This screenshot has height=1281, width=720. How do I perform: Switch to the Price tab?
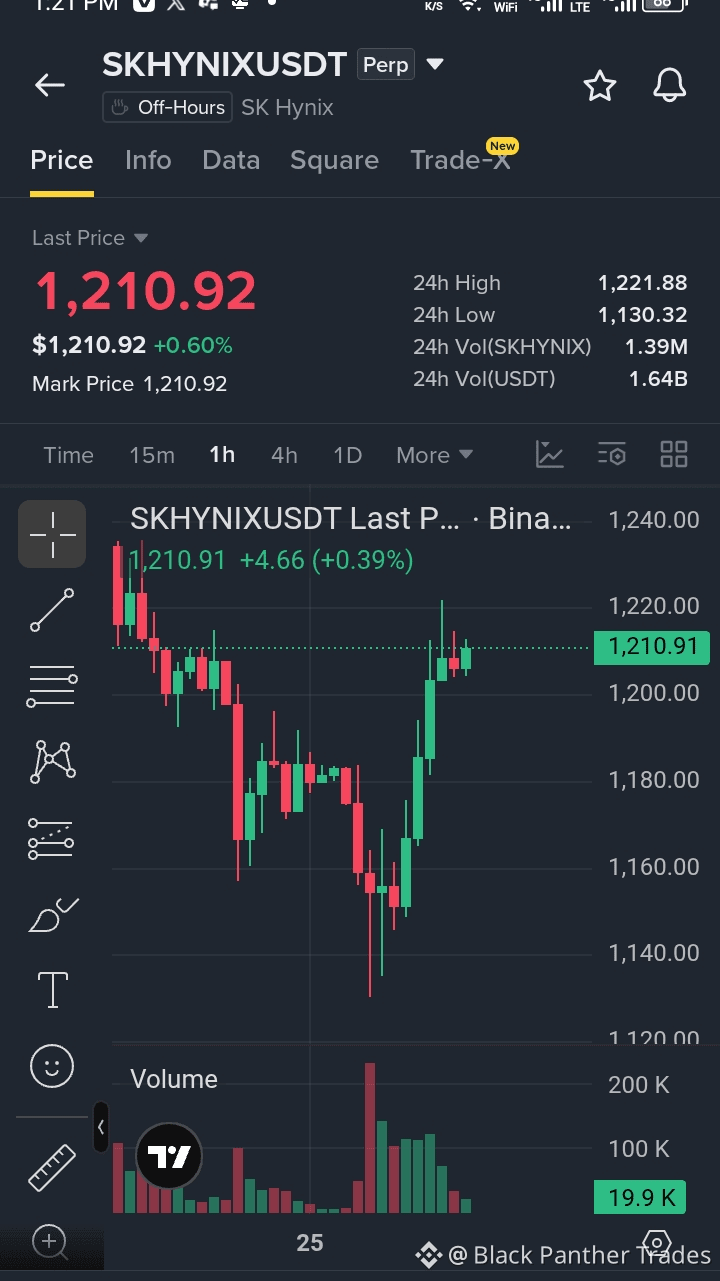pos(62,160)
